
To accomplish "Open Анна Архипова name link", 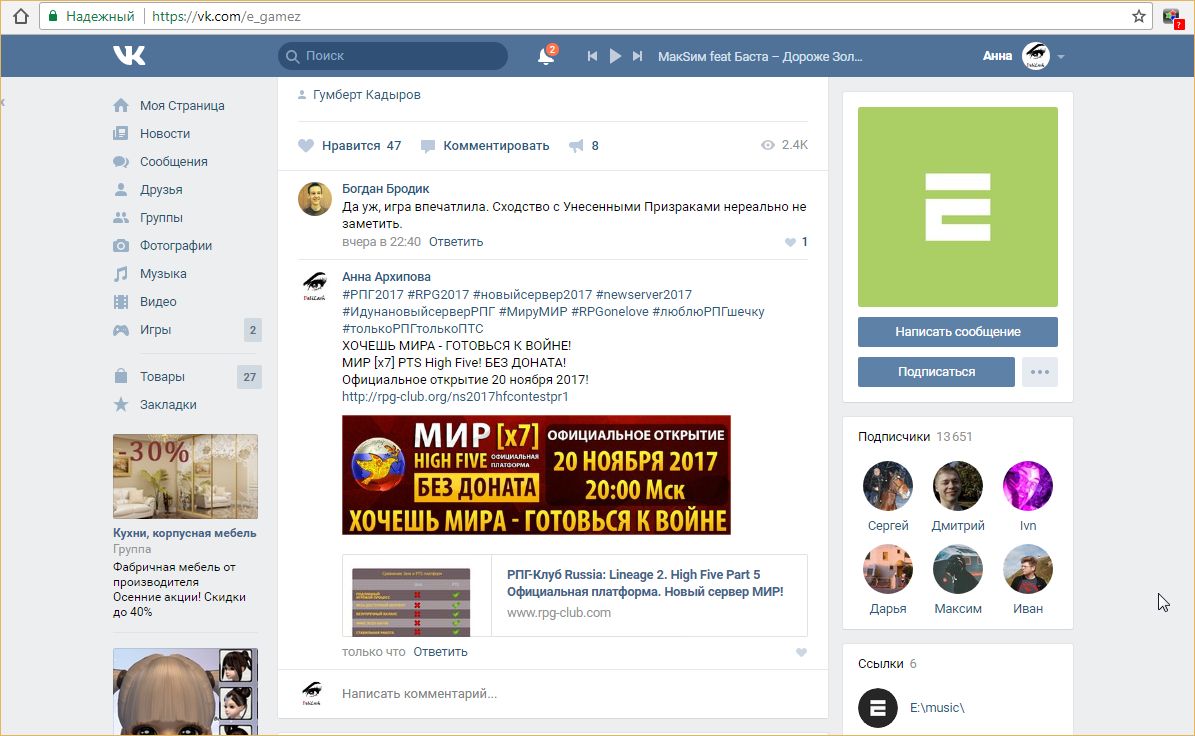I will click(386, 277).
